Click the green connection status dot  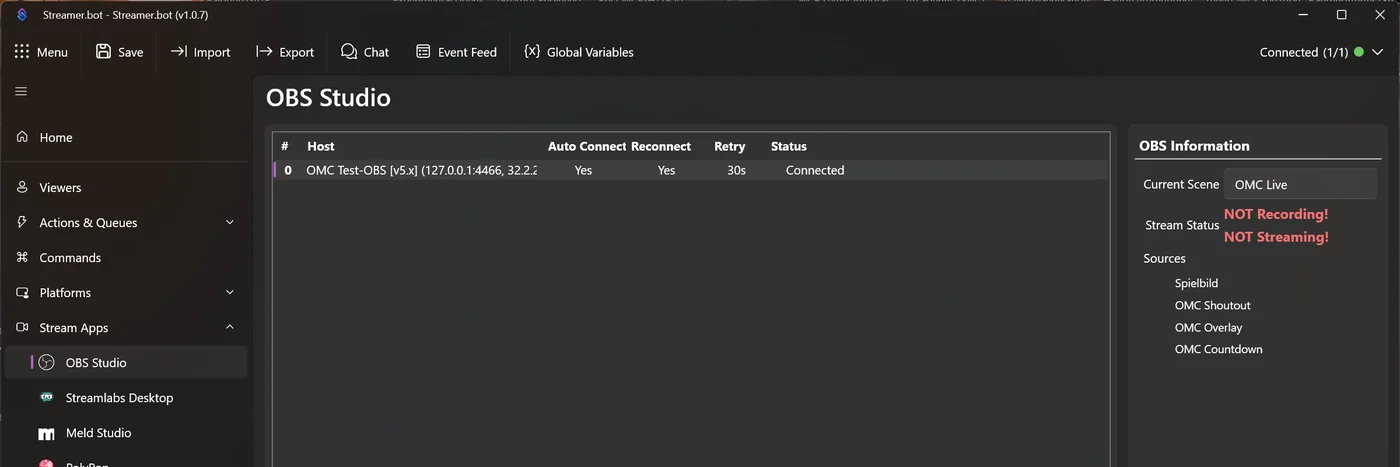pos(1359,52)
